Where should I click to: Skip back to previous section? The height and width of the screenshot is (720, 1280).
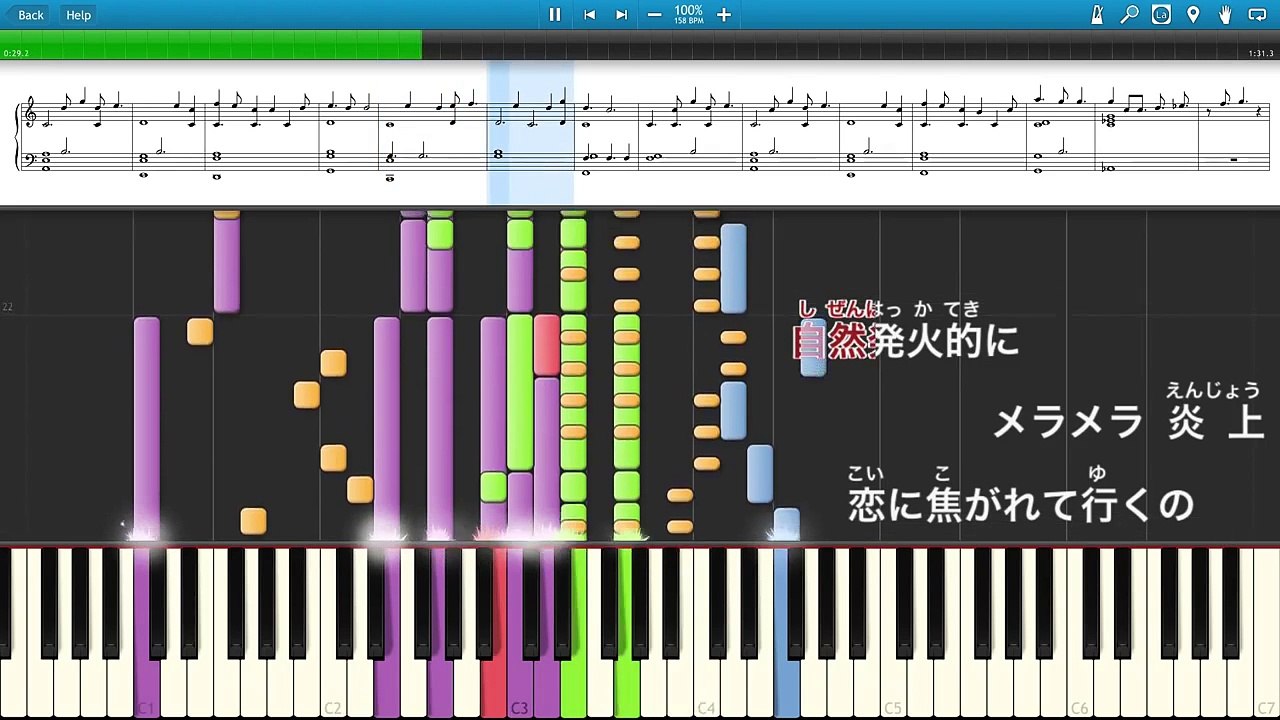point(590,15)
